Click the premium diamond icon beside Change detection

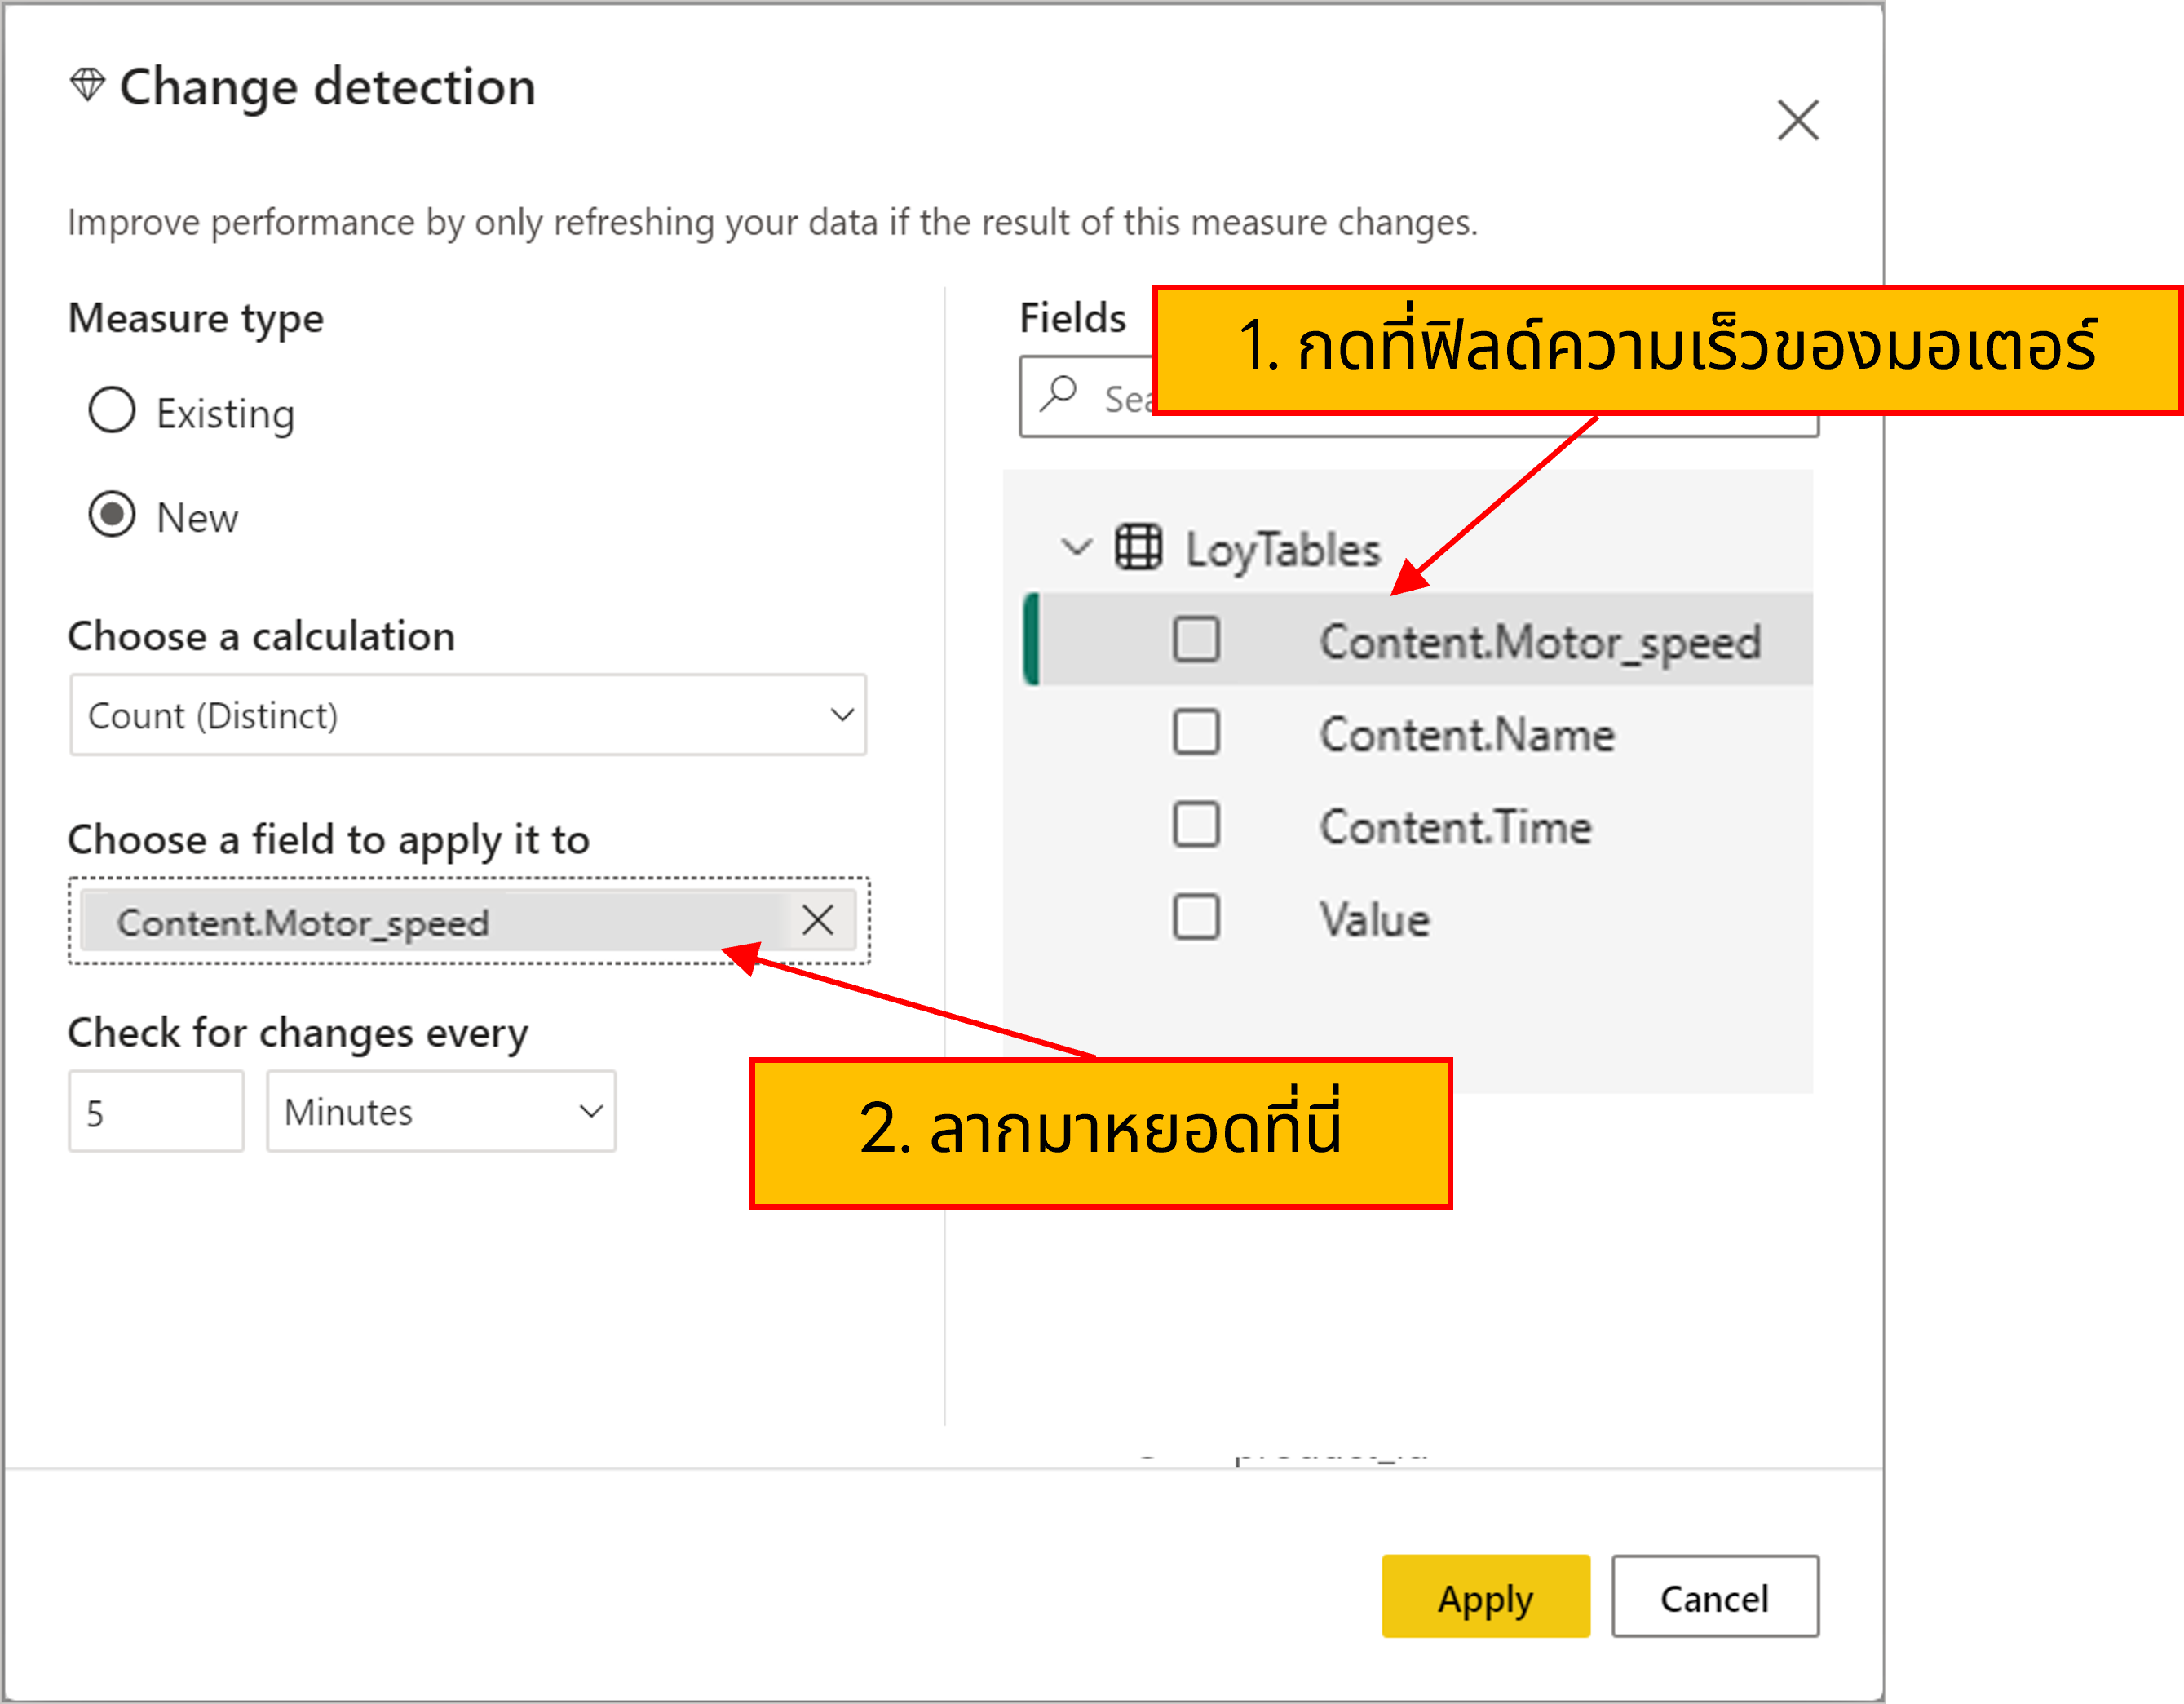click(x=88, y=85)
